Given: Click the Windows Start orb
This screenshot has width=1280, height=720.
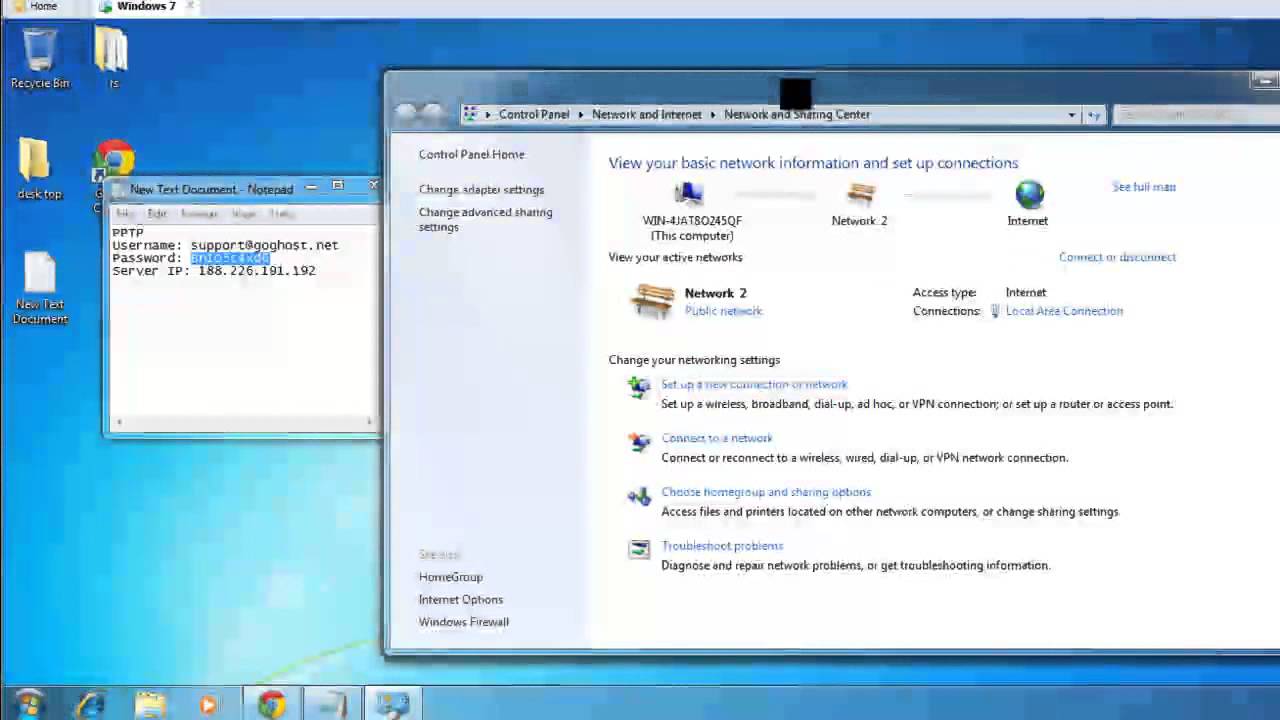Looking at the screenshot, I should tap(29, 704).
